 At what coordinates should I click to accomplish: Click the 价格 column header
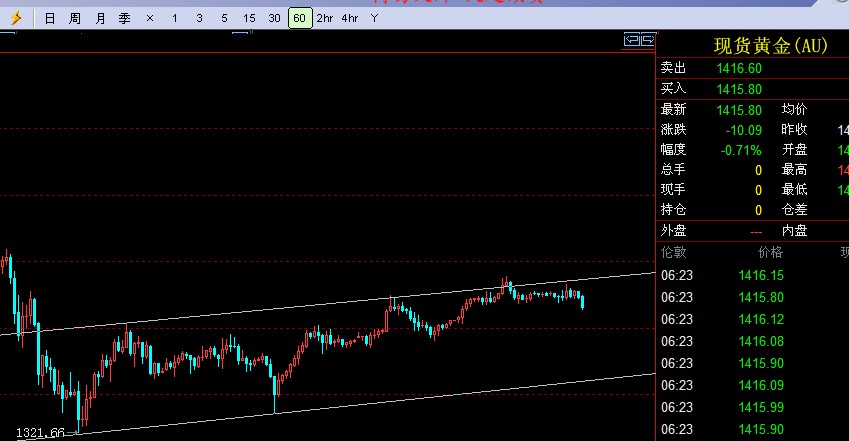click(x=770, y=252)
